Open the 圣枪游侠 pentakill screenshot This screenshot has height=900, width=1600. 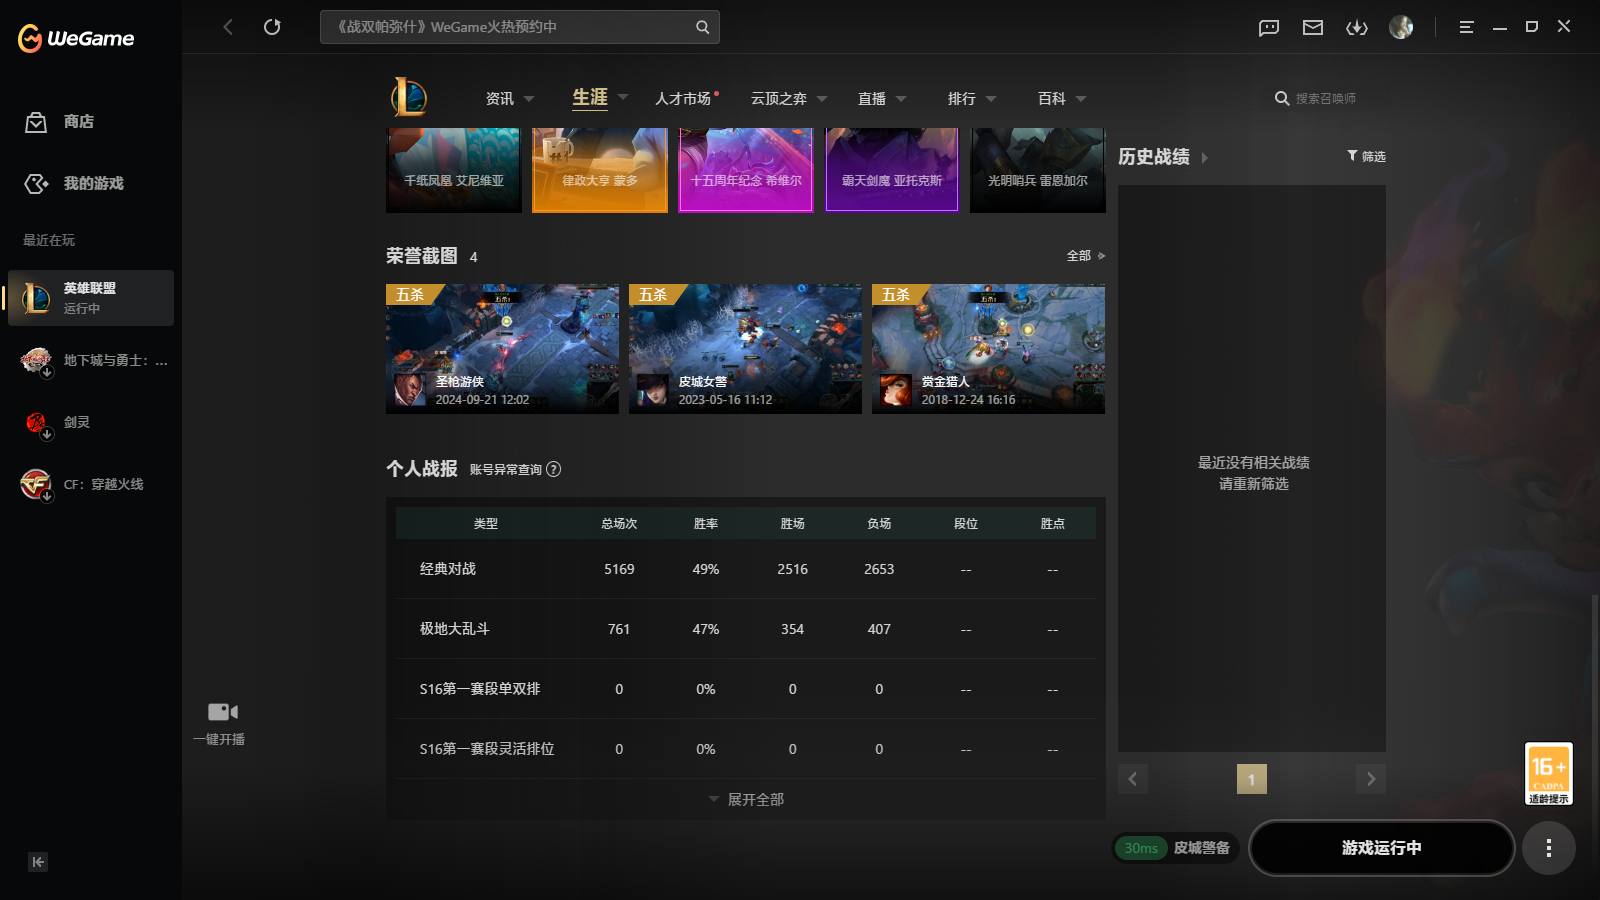click(x=502, y=349)
